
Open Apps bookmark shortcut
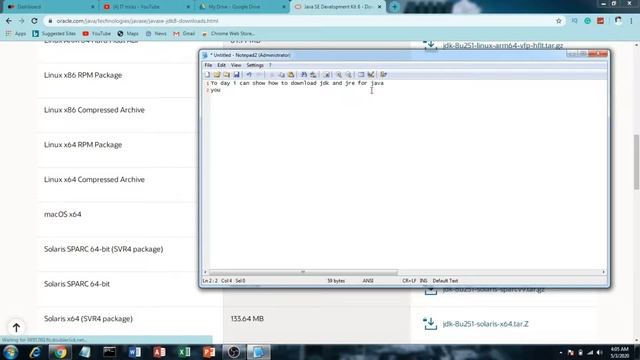[16, 33]
